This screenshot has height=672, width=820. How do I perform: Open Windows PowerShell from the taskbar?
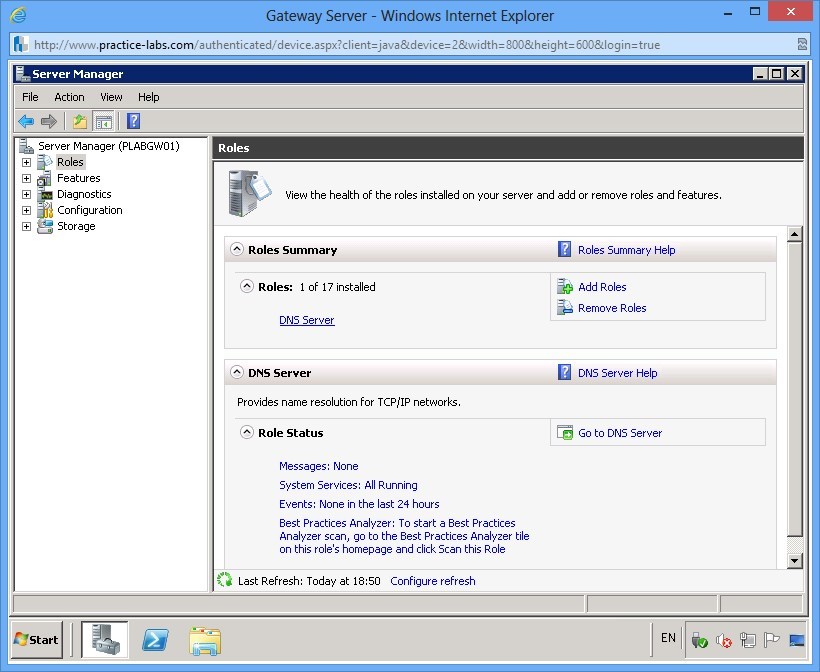pyautogui.click(x=155, y=640)
